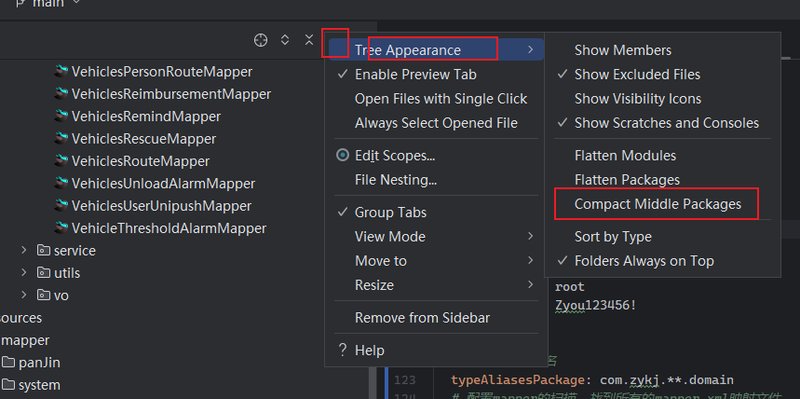800x399 pixels.
Task: Click the Select Opened File crosshair icon
Action: click(261, 40)
